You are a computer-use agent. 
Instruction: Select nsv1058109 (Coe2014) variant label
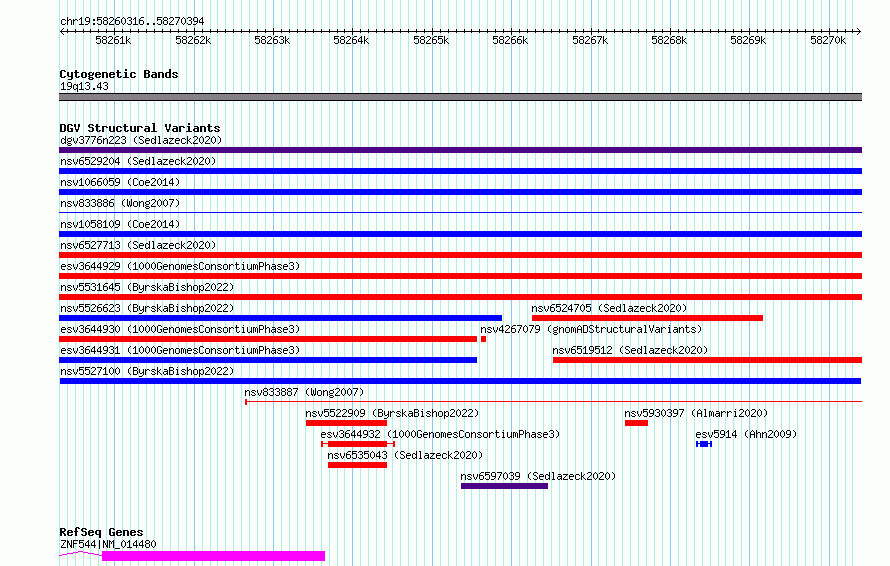coord(120,224)
